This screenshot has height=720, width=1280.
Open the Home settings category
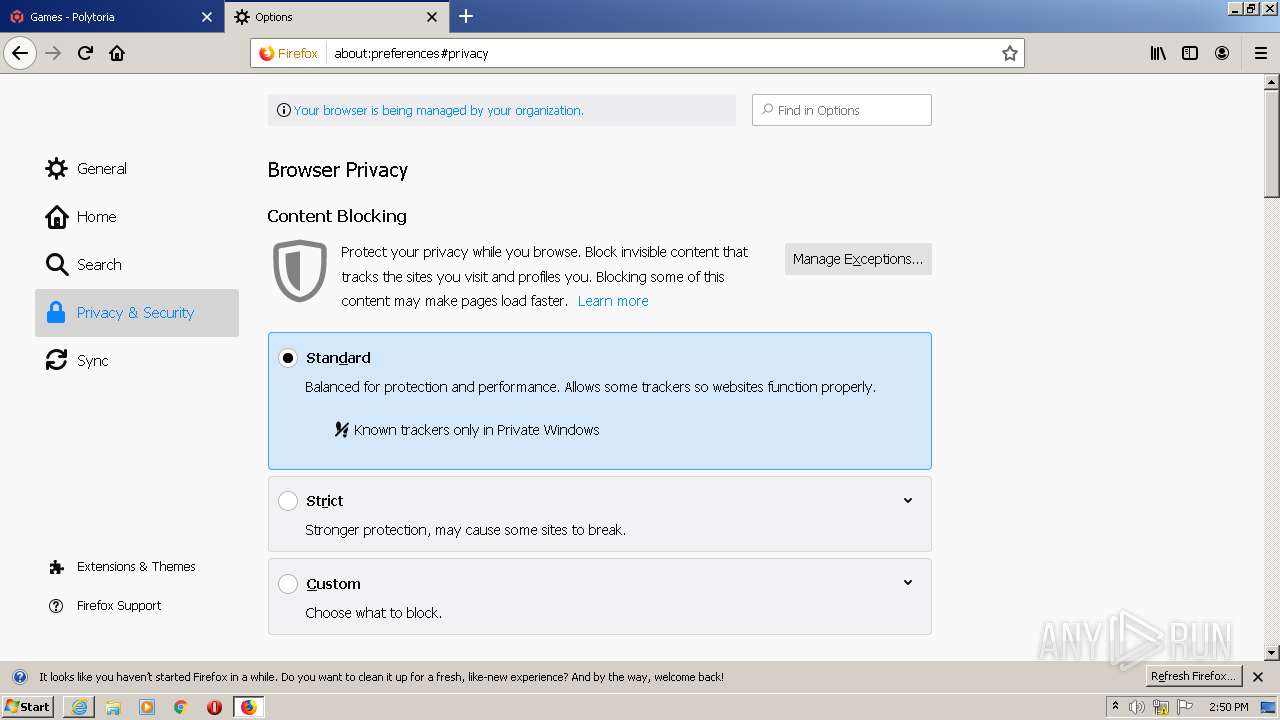pyautogui.click(x=137, y=217)
